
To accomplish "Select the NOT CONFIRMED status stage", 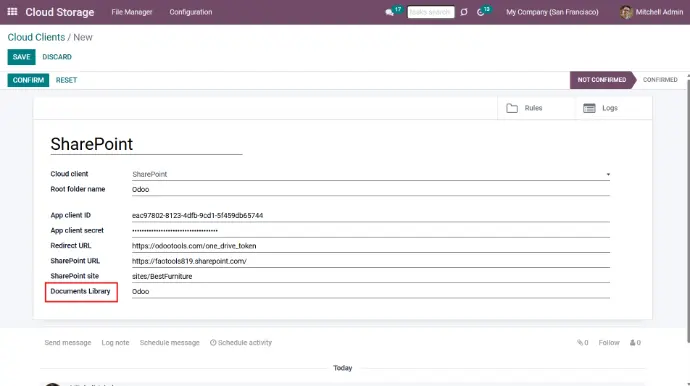I will point(602,80).
